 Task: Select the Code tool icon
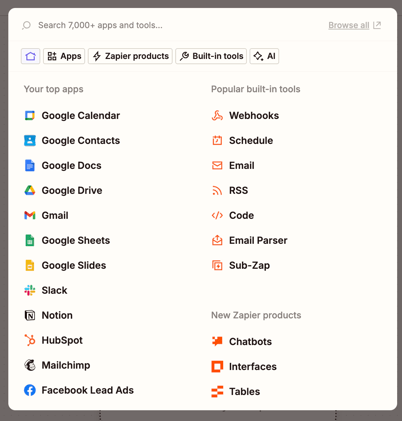(x=217, y=215)
